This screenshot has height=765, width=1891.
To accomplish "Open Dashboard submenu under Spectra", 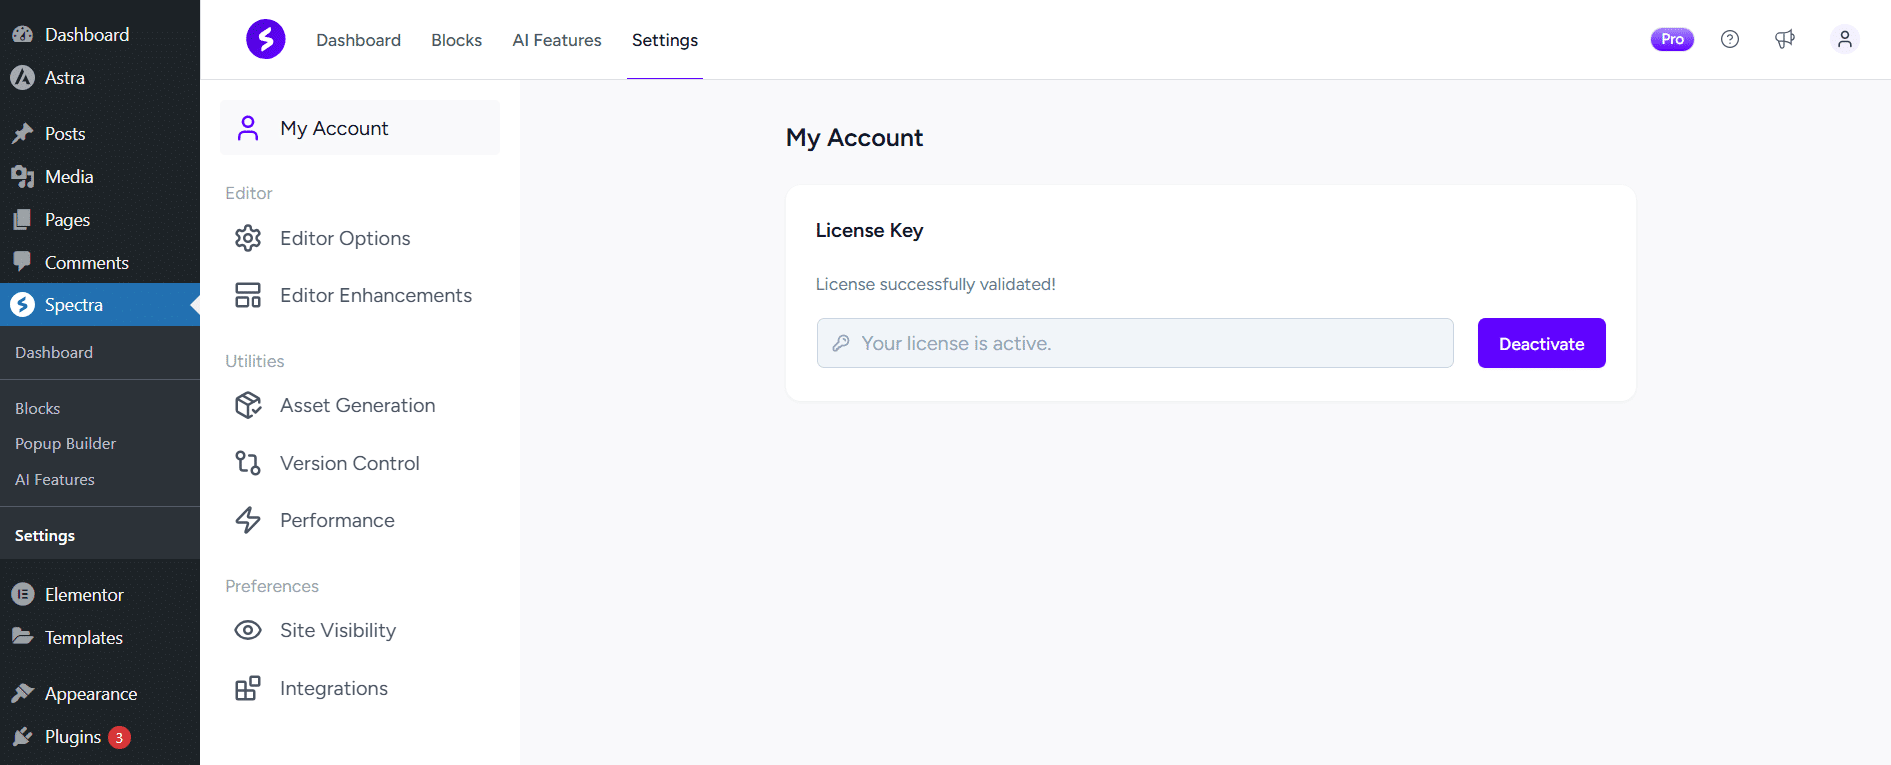I will (54, 352).
